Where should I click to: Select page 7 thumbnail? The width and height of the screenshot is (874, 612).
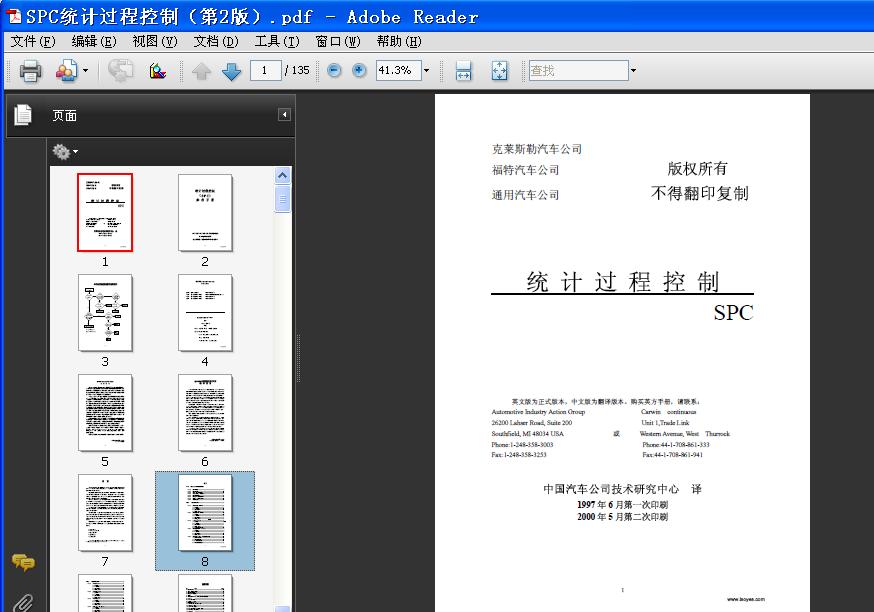click(x=105, y=512)
